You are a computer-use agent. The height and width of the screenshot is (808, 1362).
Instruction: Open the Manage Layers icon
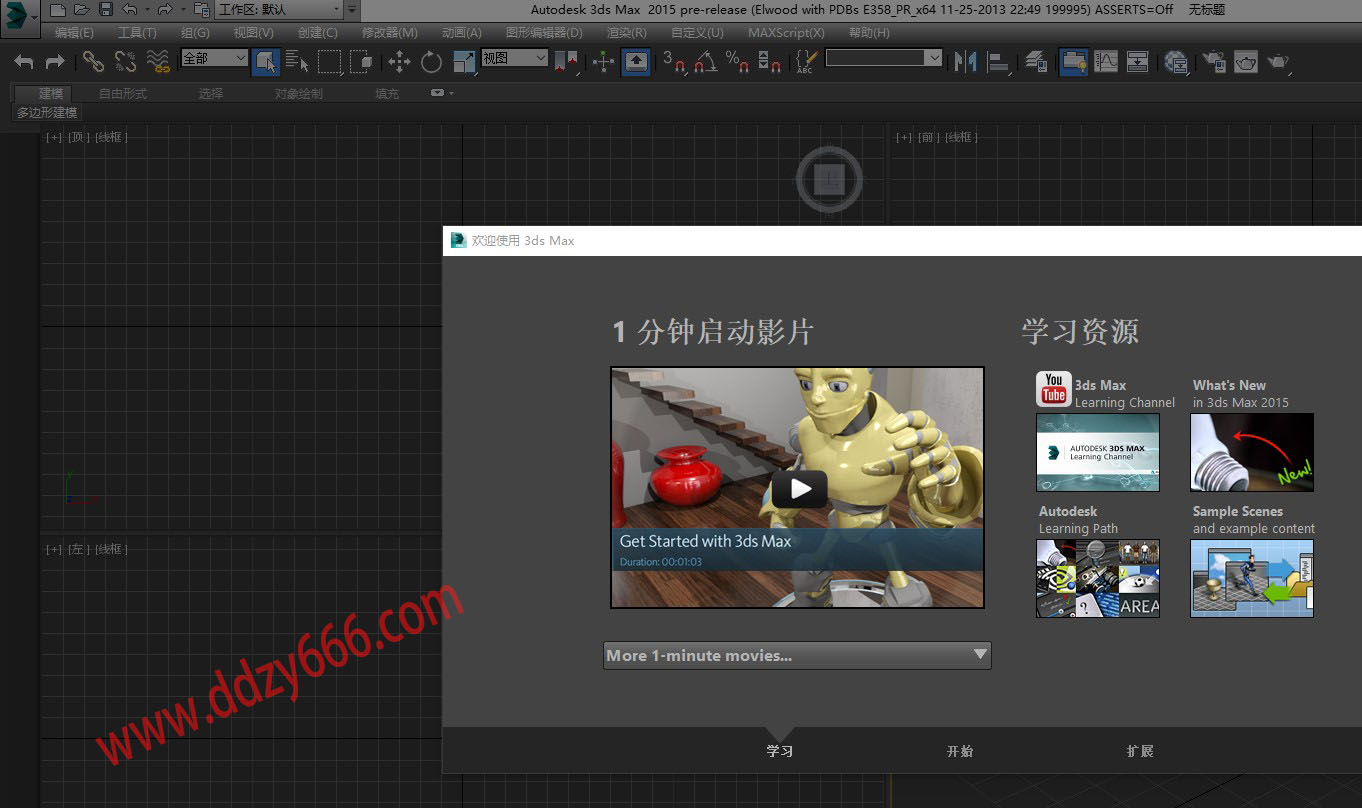pos(1036,62)
